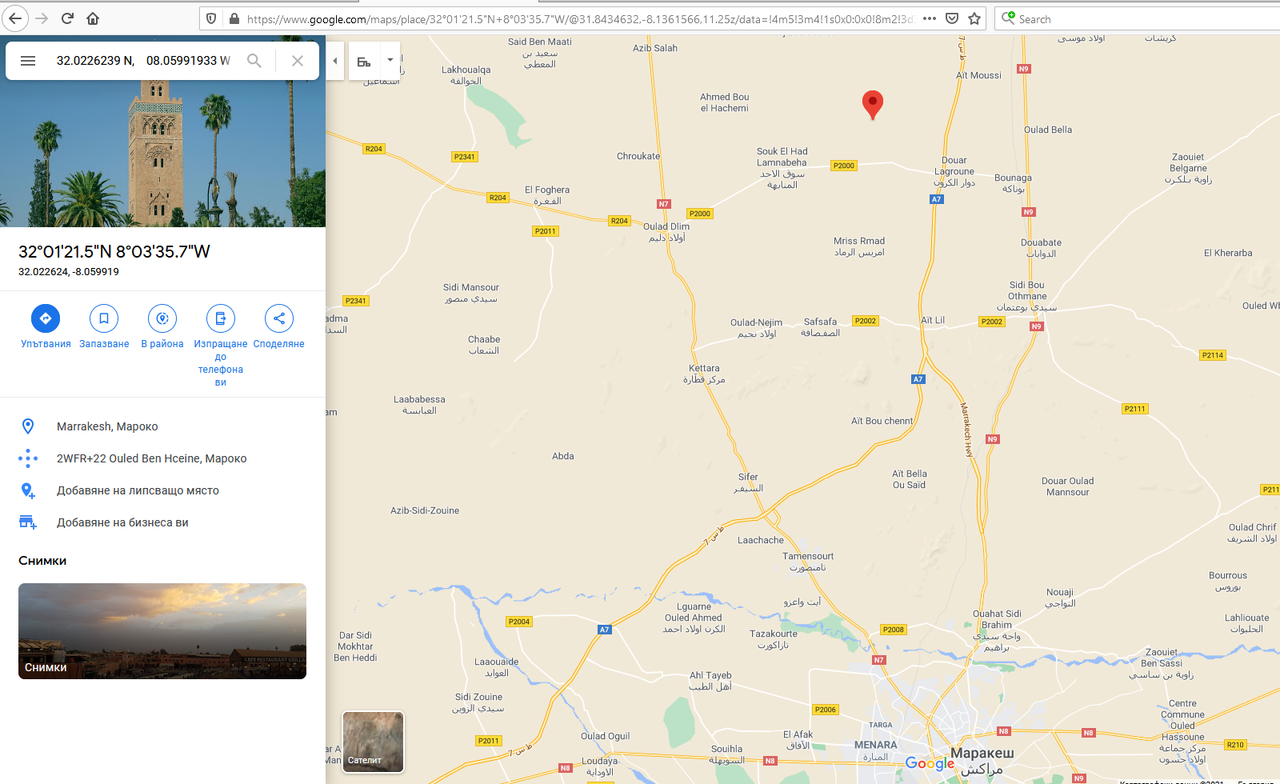Click the Маракеш city label
1280x784 pixels.
click(982, 752)
